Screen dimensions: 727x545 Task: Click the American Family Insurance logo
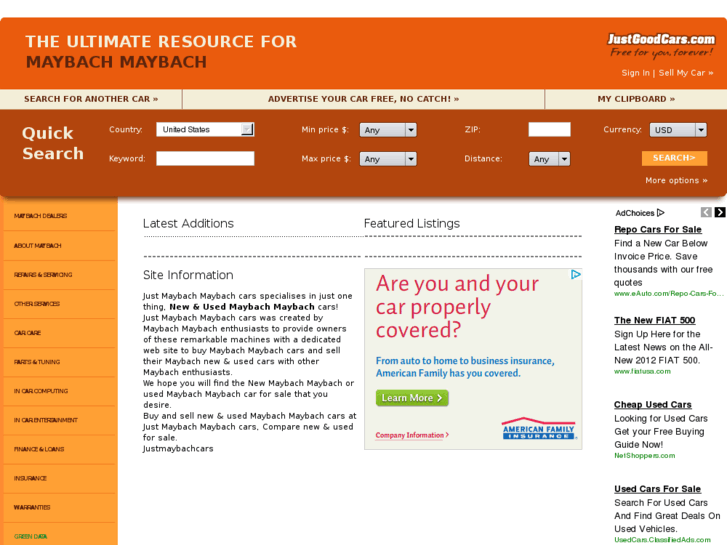point(539,429)
